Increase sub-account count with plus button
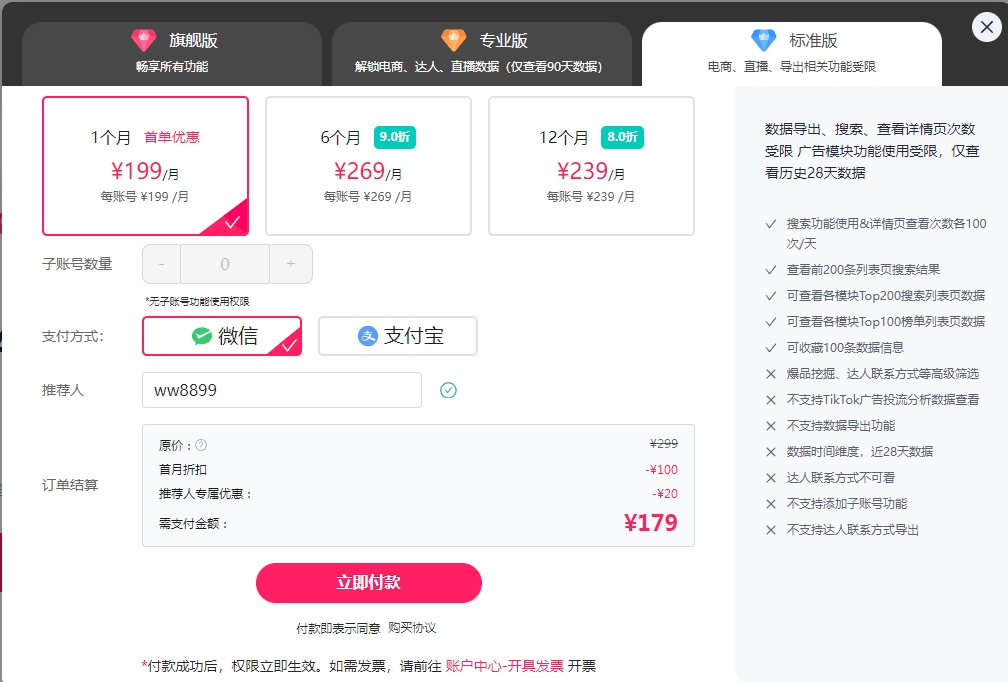Image resolution: width=1008 pixels, height=682 pixels. coord(291,264)
